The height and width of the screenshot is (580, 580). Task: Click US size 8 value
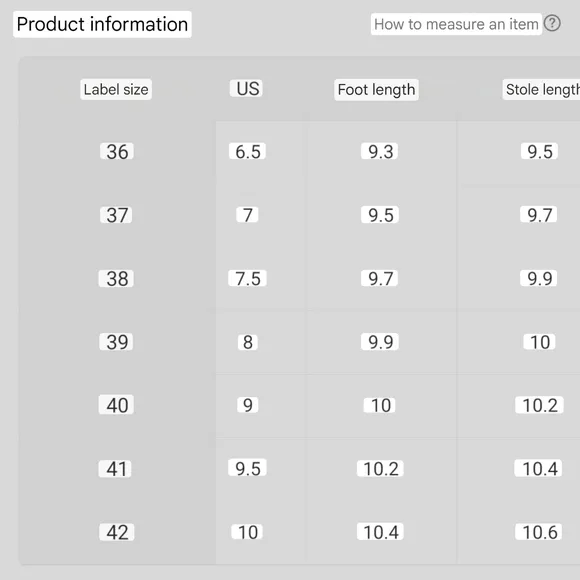coord(247,342)
